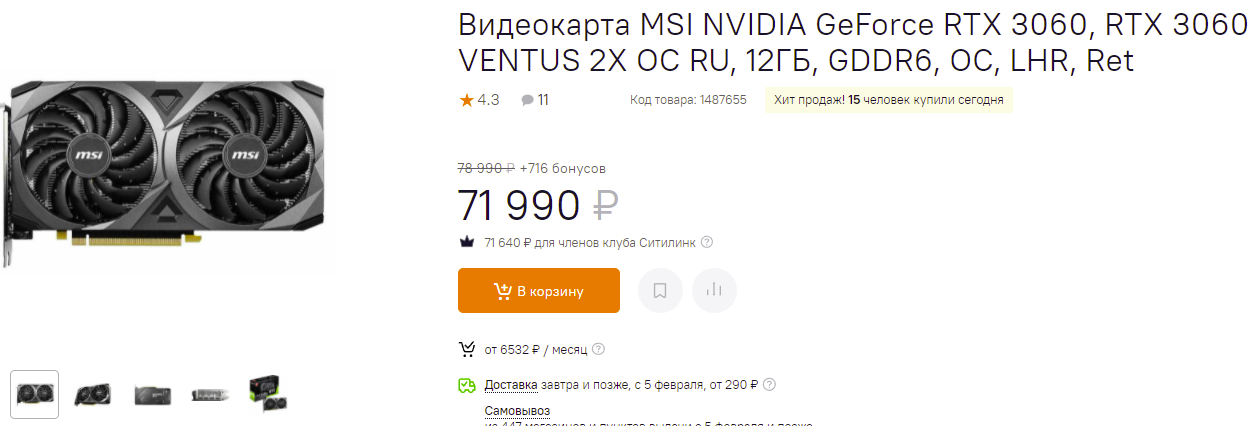The width and height of the screenshot is (1250, 426).
Task: Add product with "В корзину" button
Action: click(x=539, y=291)
